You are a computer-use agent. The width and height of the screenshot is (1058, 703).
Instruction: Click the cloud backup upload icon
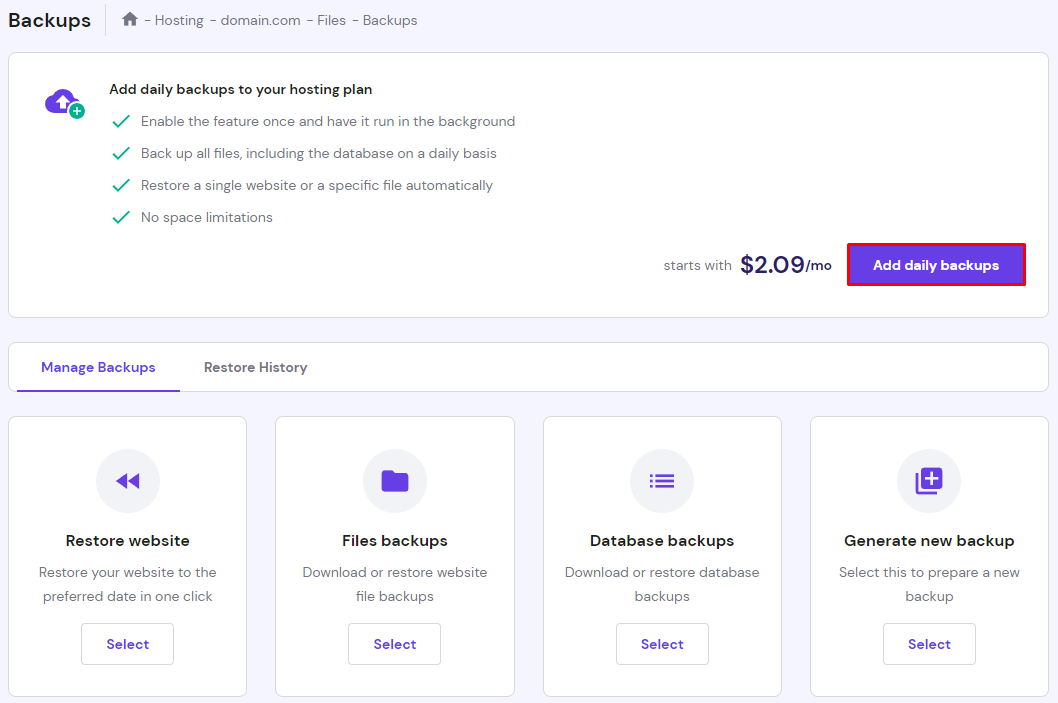63,102
